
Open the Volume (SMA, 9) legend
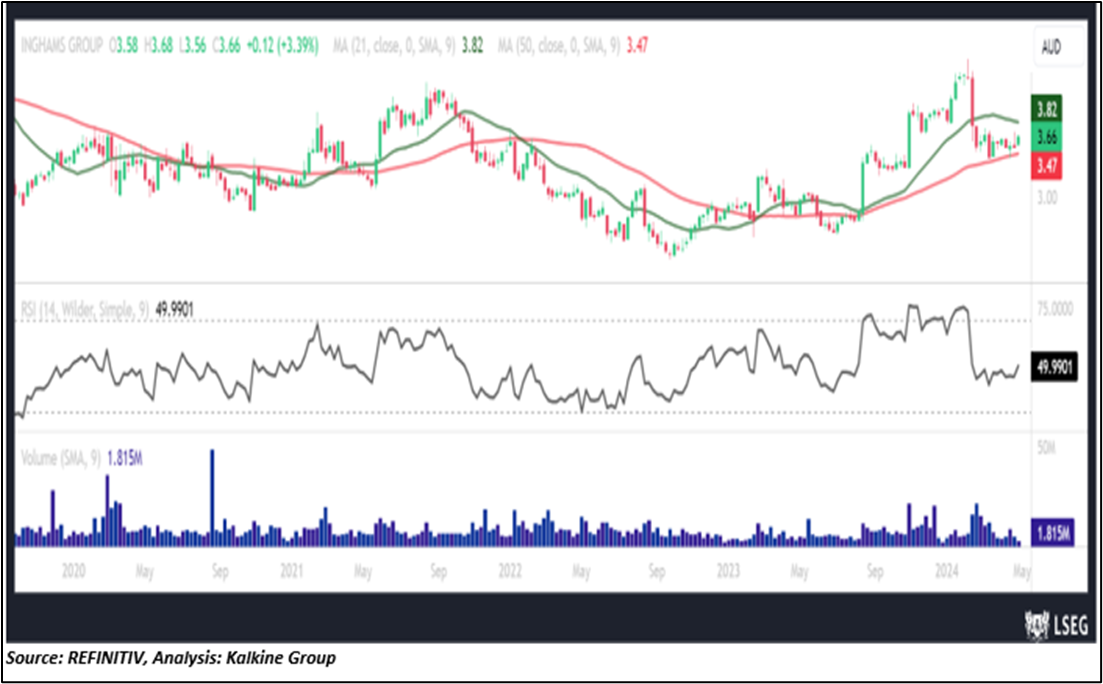click(62, 459)
